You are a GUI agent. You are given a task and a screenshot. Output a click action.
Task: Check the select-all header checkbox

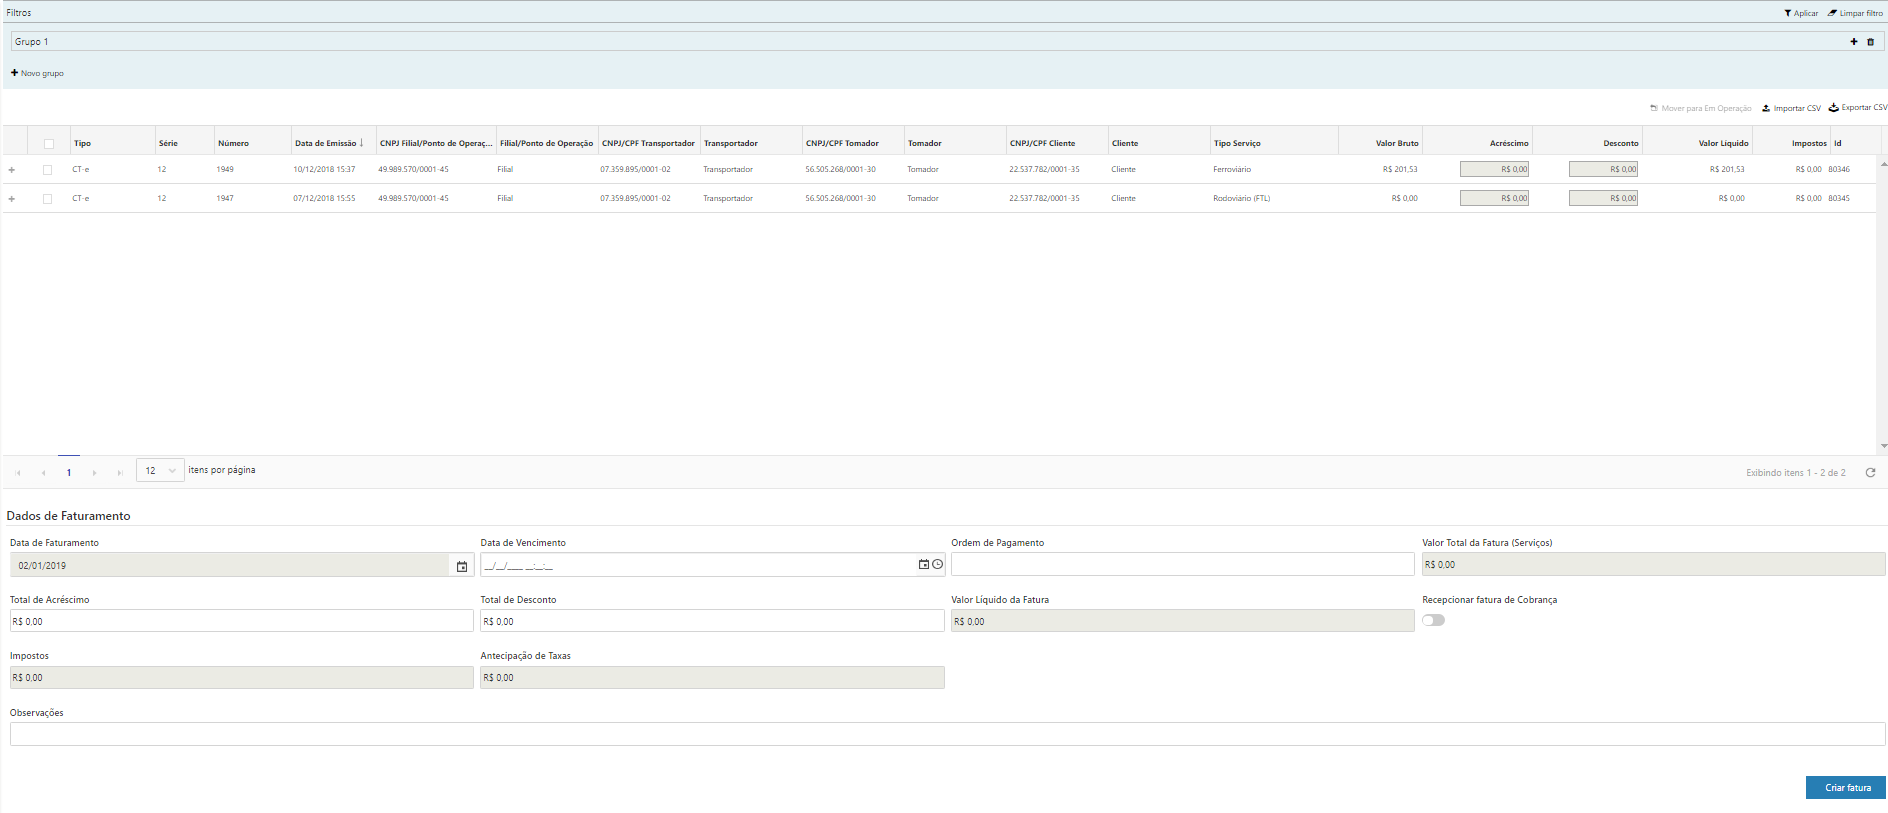pos(49,144)
